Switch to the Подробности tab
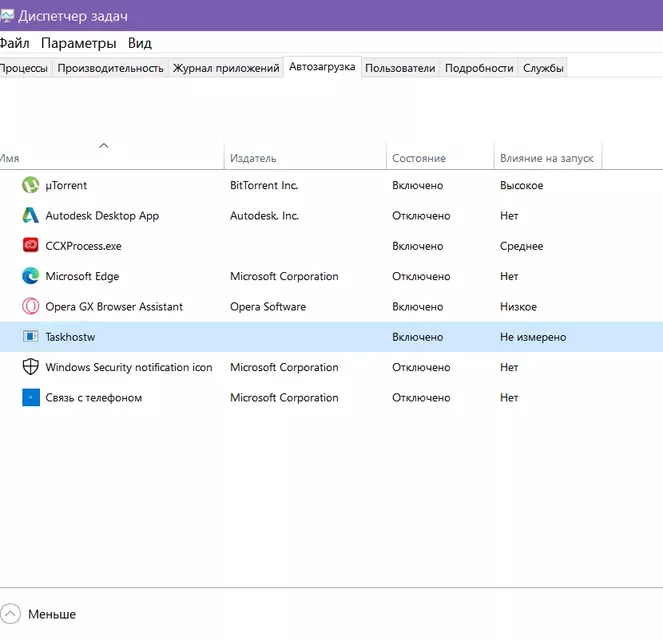 pos(479,68)
